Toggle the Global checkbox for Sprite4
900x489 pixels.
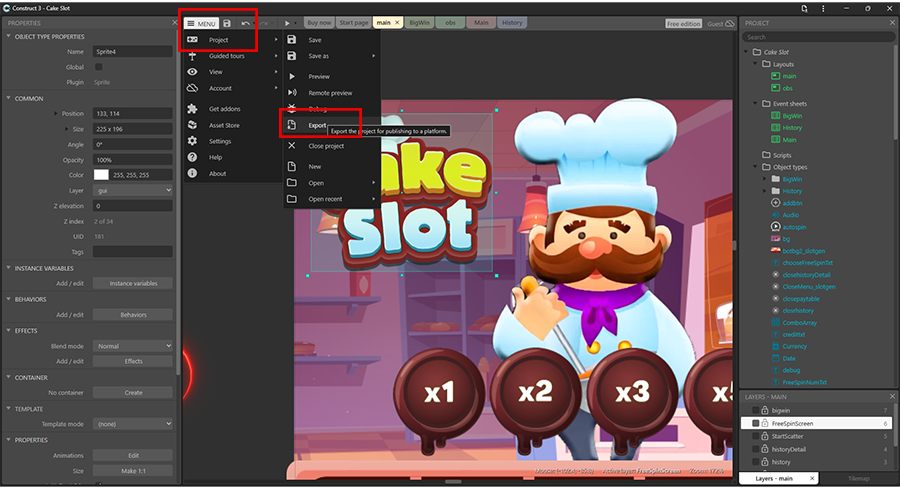(97, 67)
